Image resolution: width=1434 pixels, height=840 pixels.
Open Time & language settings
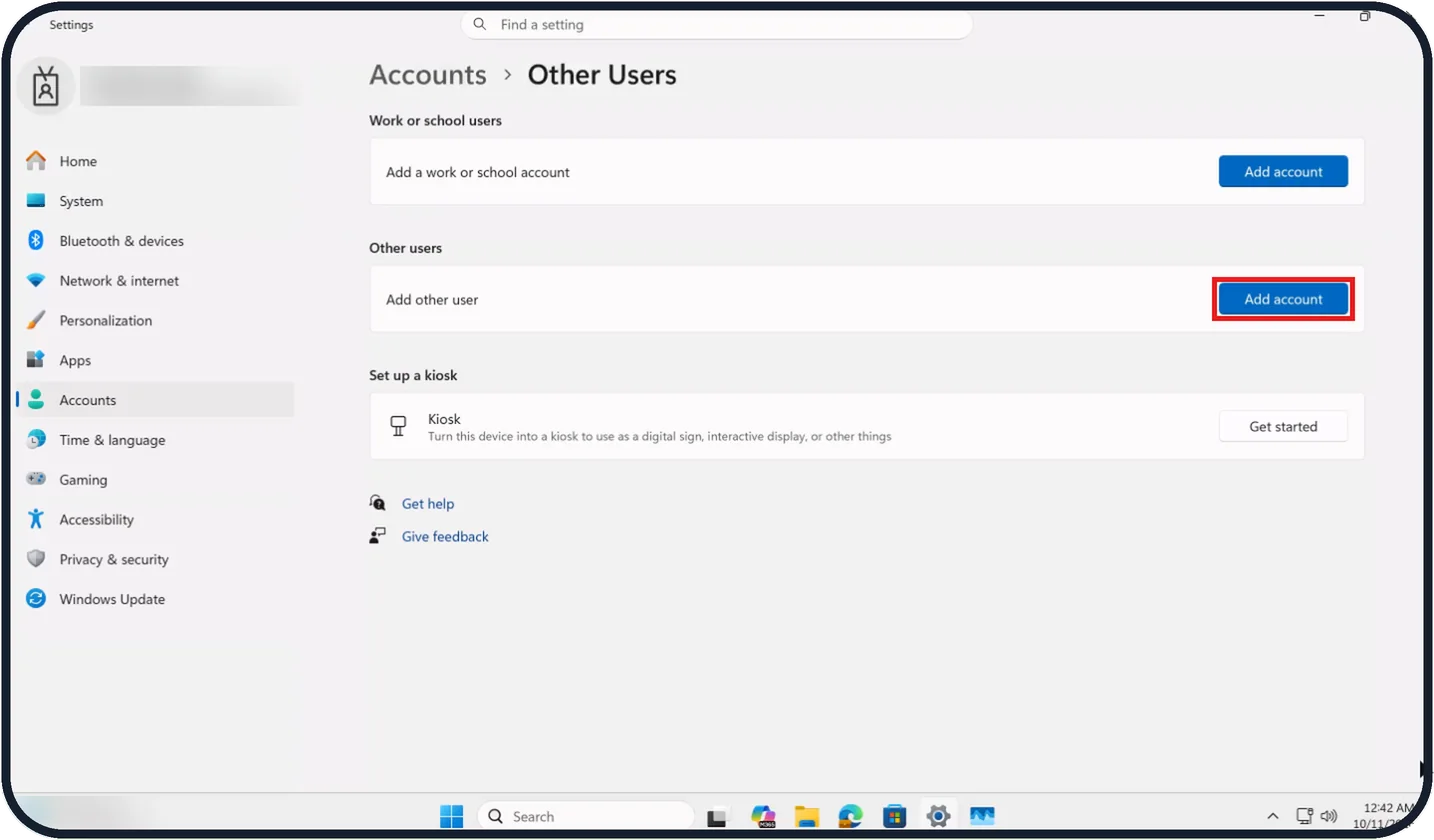pos(155,440)
